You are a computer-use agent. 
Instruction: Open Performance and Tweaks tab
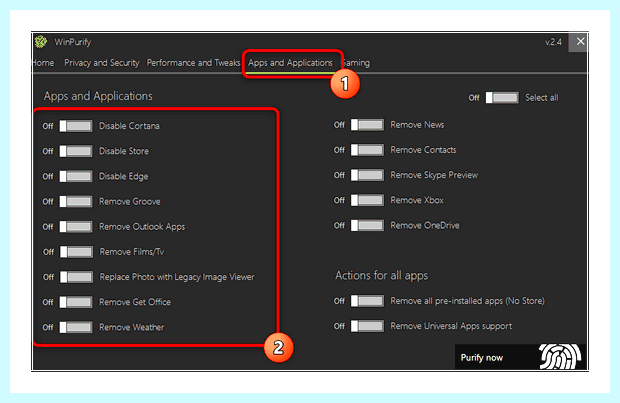(x=193, y=63)
